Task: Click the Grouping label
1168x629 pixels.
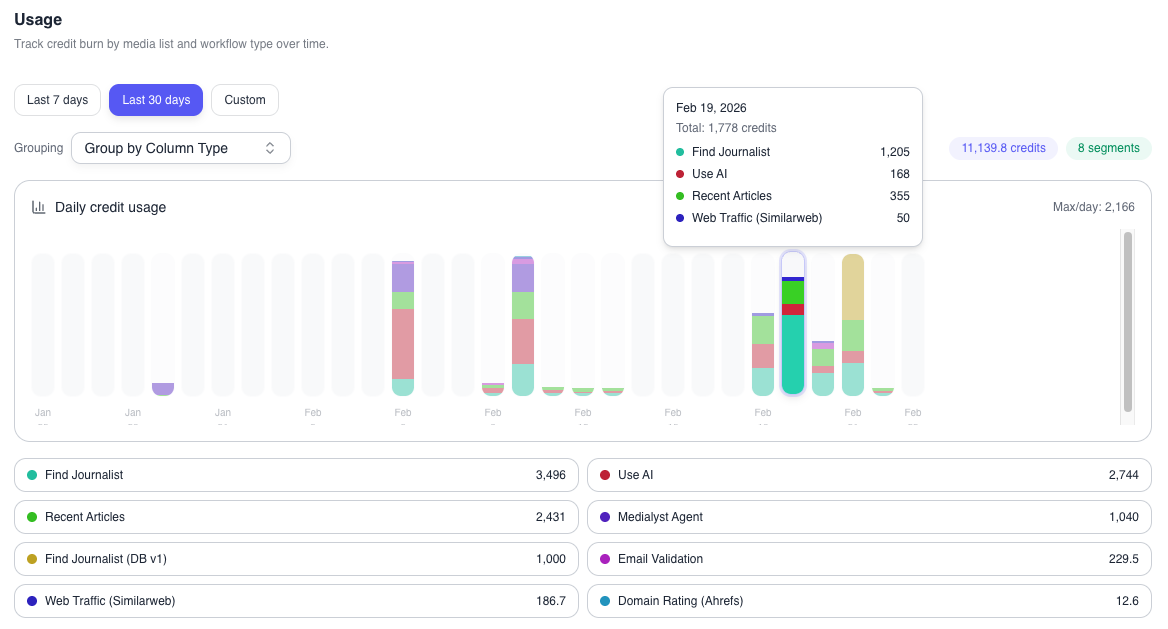Action: pos(39,148)
